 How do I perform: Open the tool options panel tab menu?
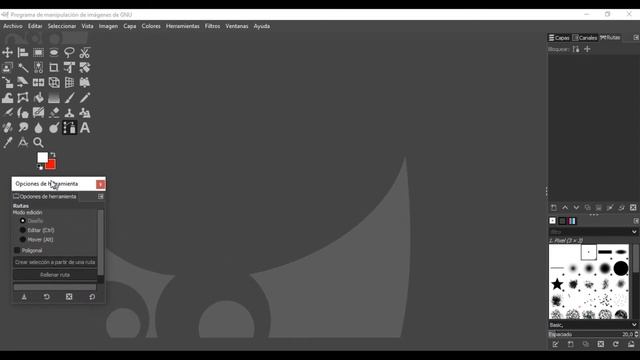(x=100, y=196)
